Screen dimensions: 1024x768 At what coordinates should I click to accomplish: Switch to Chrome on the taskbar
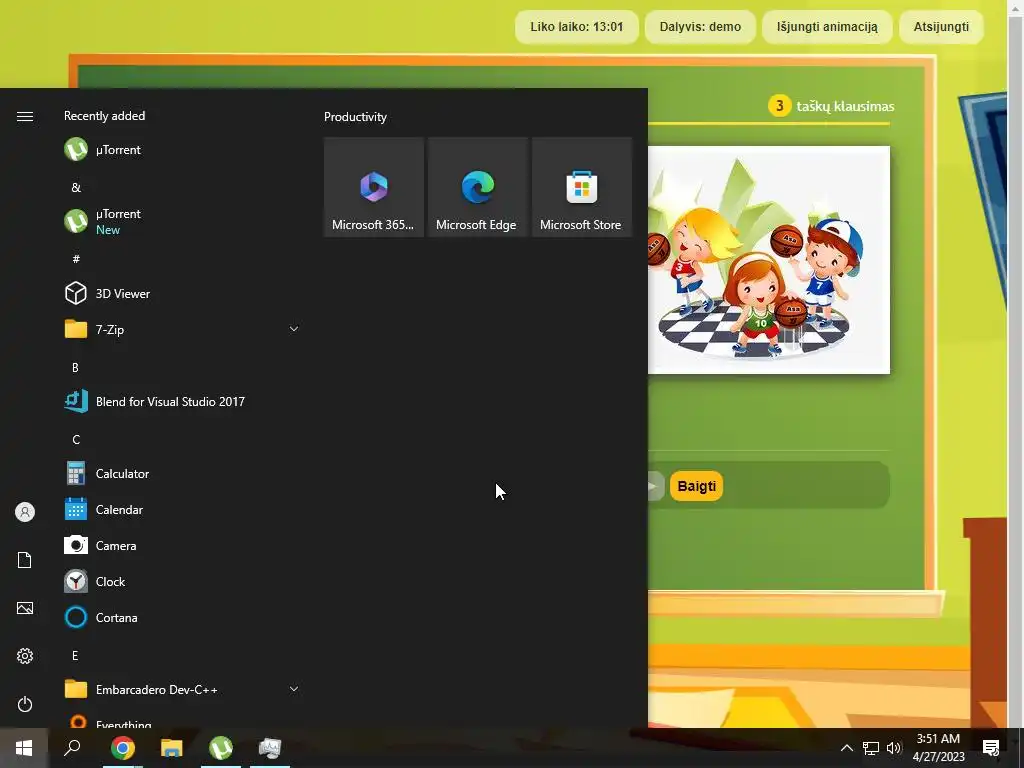(123, 748)
